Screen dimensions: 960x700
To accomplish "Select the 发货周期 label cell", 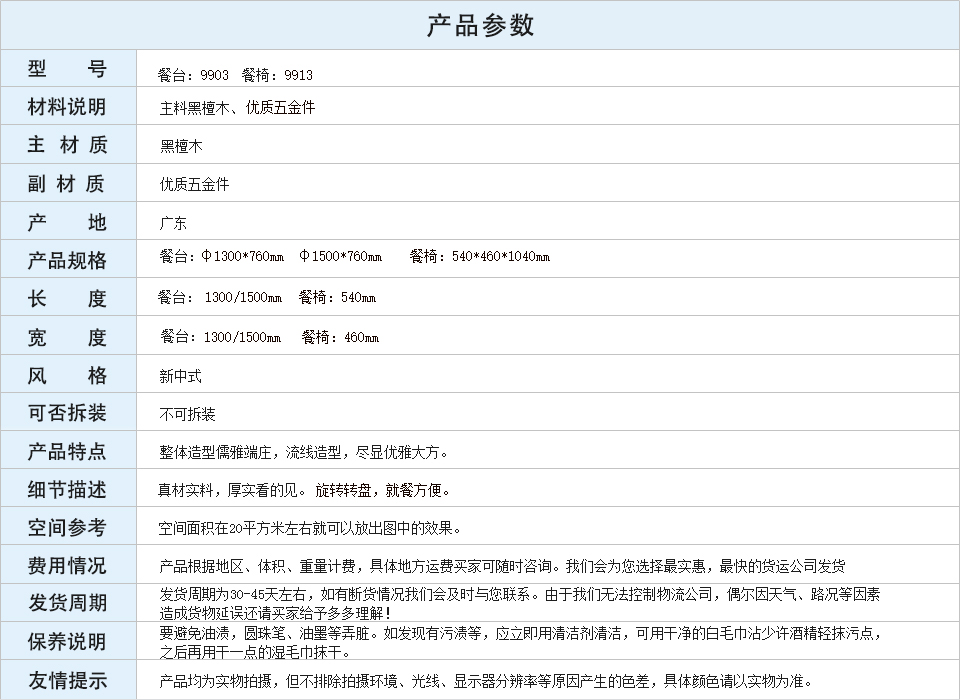I will [68, 603].
